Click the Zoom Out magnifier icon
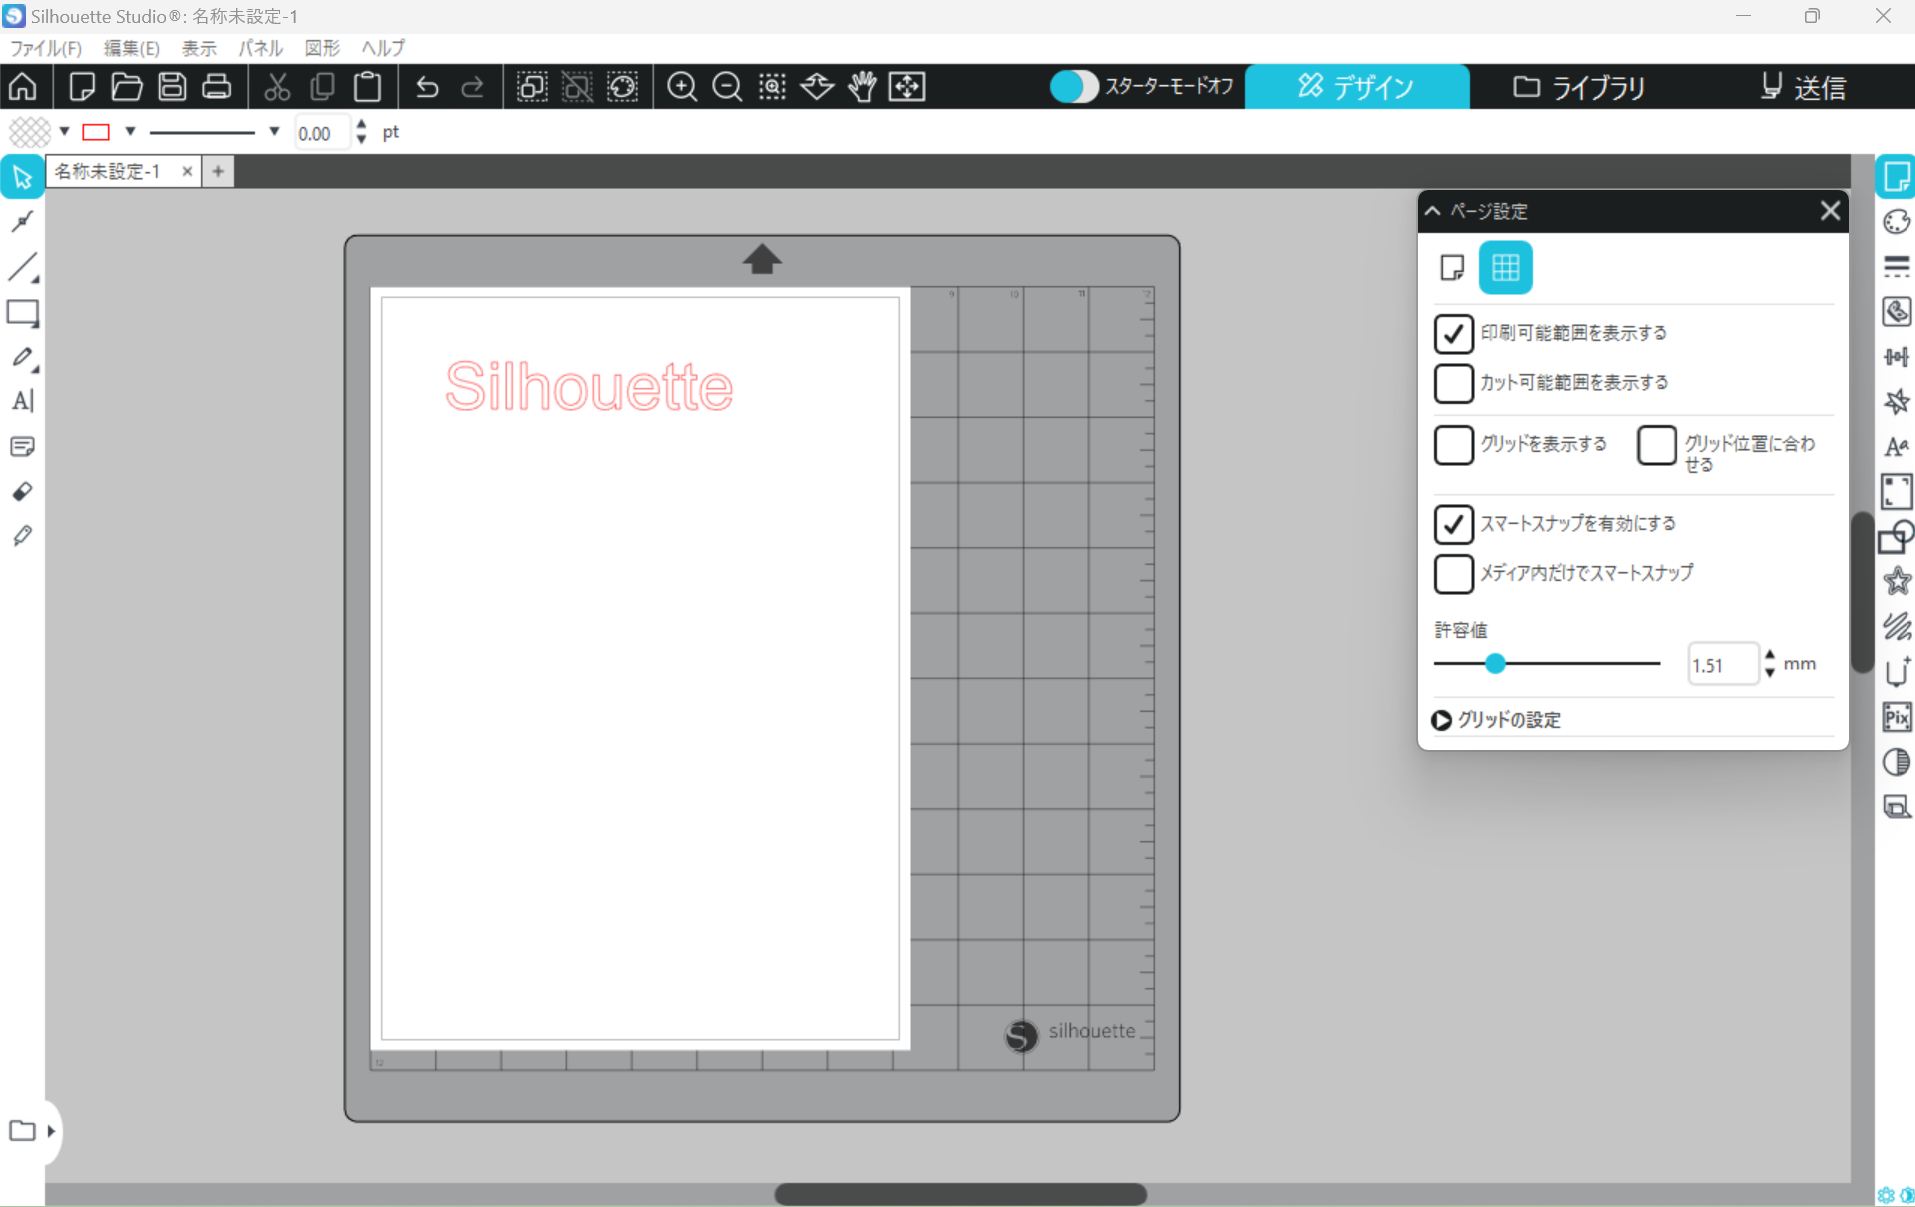Image resolution: width=1915 pixels, height=1207 pixels. [727, 87]
